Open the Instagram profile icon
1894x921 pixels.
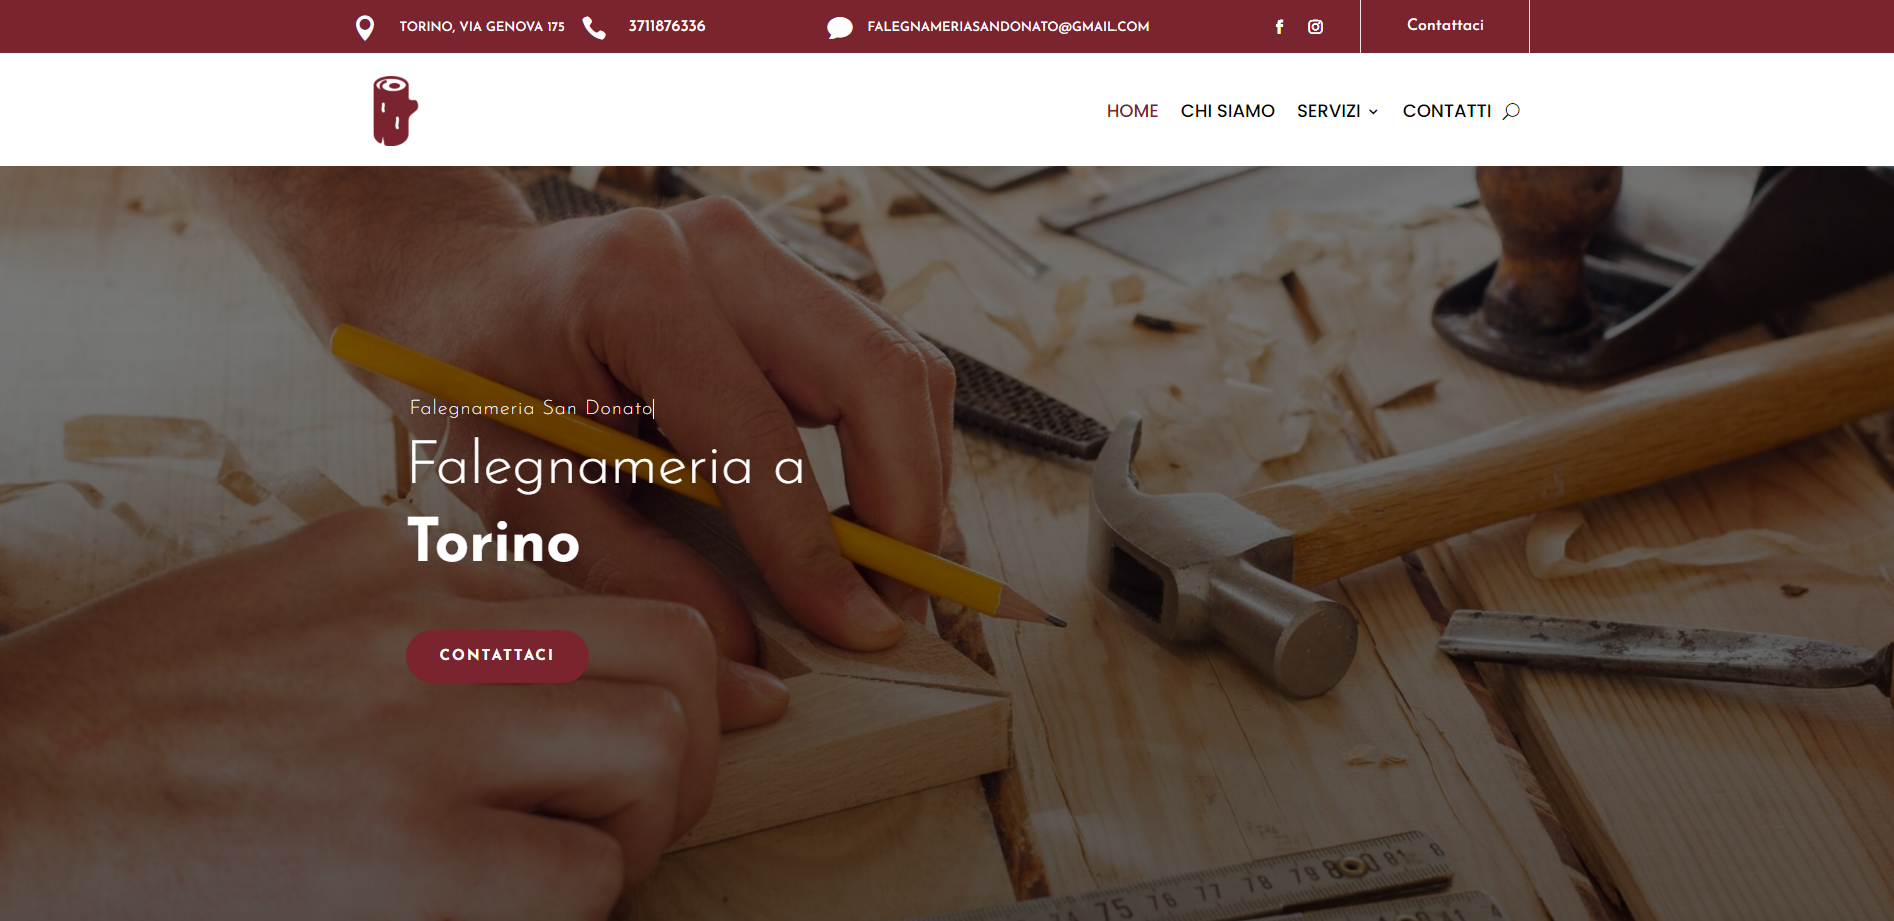point(1315,27)
